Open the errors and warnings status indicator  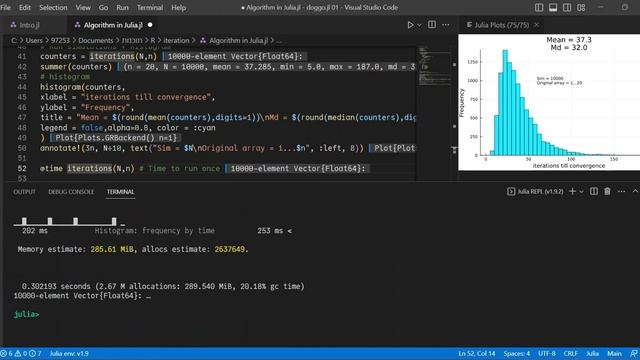click(21, 353)
